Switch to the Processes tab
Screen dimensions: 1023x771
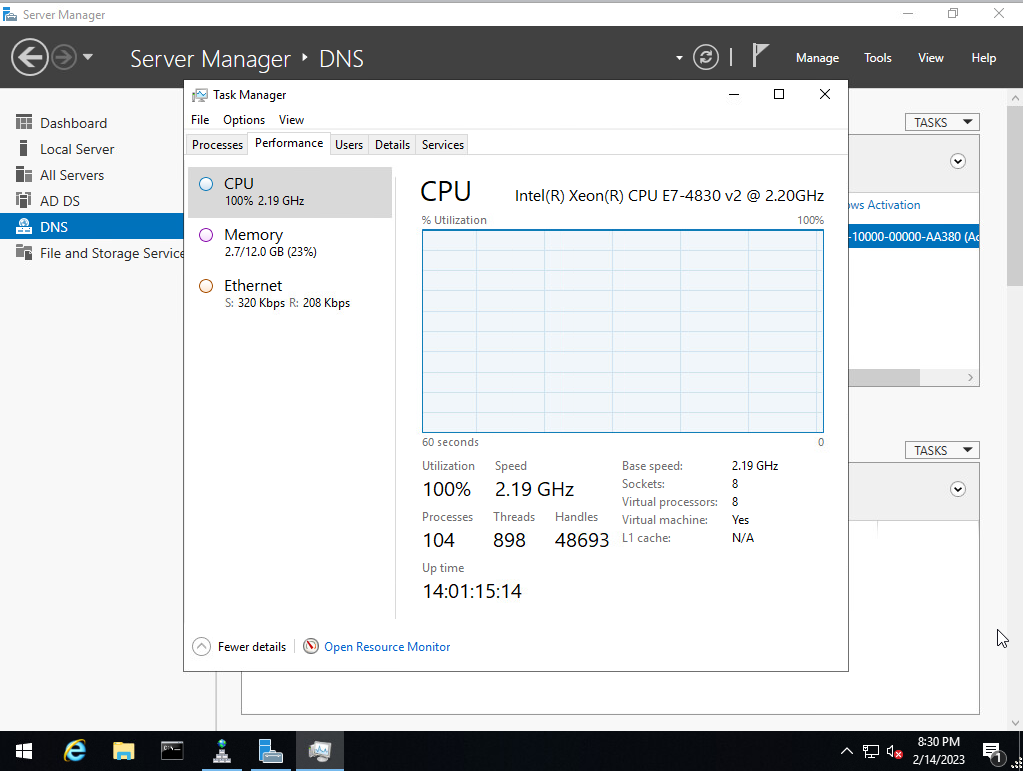pos(217,145)
